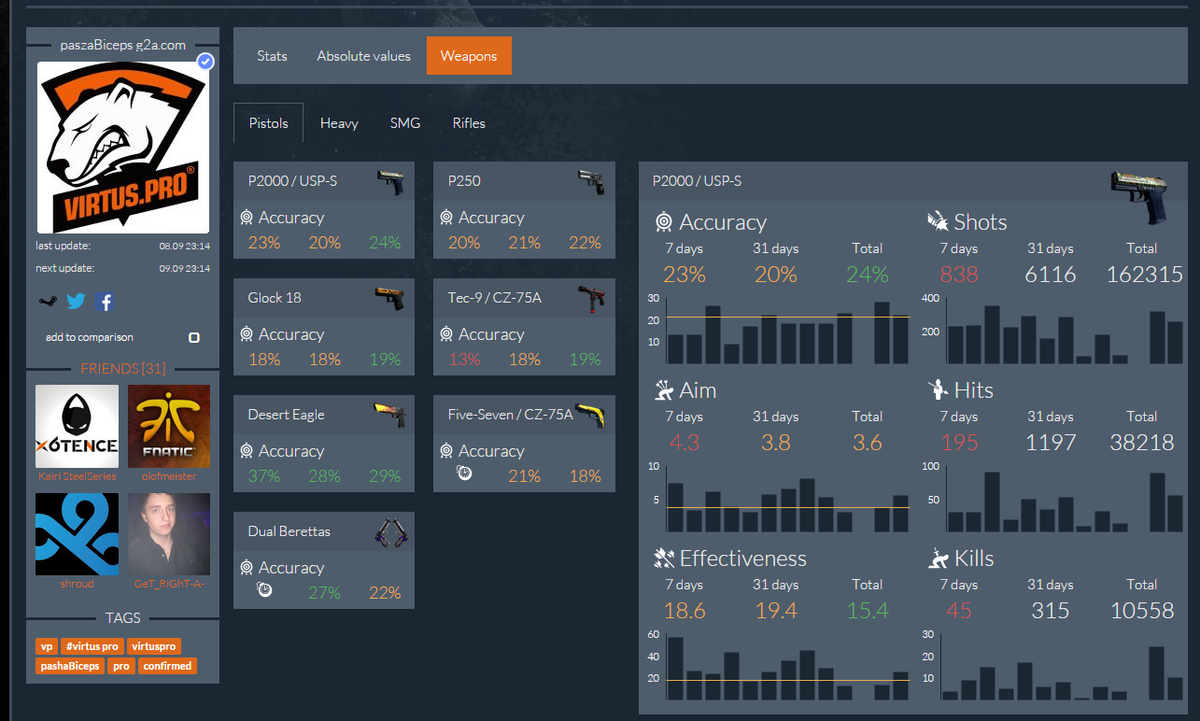The image size is (1200, 721).
Task: Open friend Kairi SteelSeries profile link
Action: tap(77, 476)
